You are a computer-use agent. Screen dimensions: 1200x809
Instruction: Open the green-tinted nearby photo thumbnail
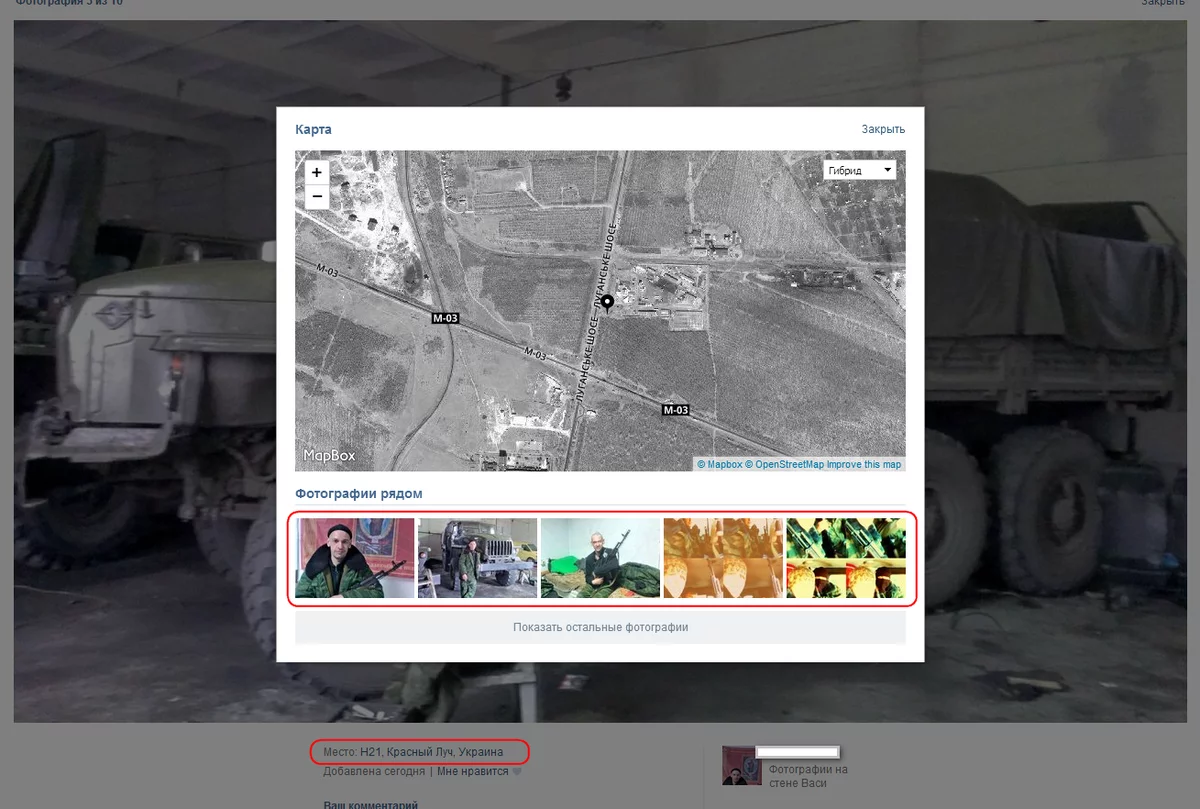(x=846, y=558)
